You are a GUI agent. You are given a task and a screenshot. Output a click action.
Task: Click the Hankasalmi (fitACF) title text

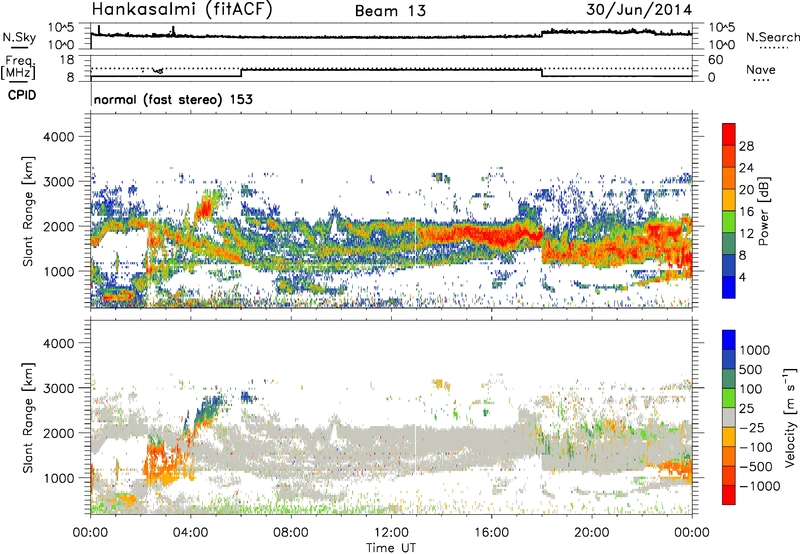(182, 10)
